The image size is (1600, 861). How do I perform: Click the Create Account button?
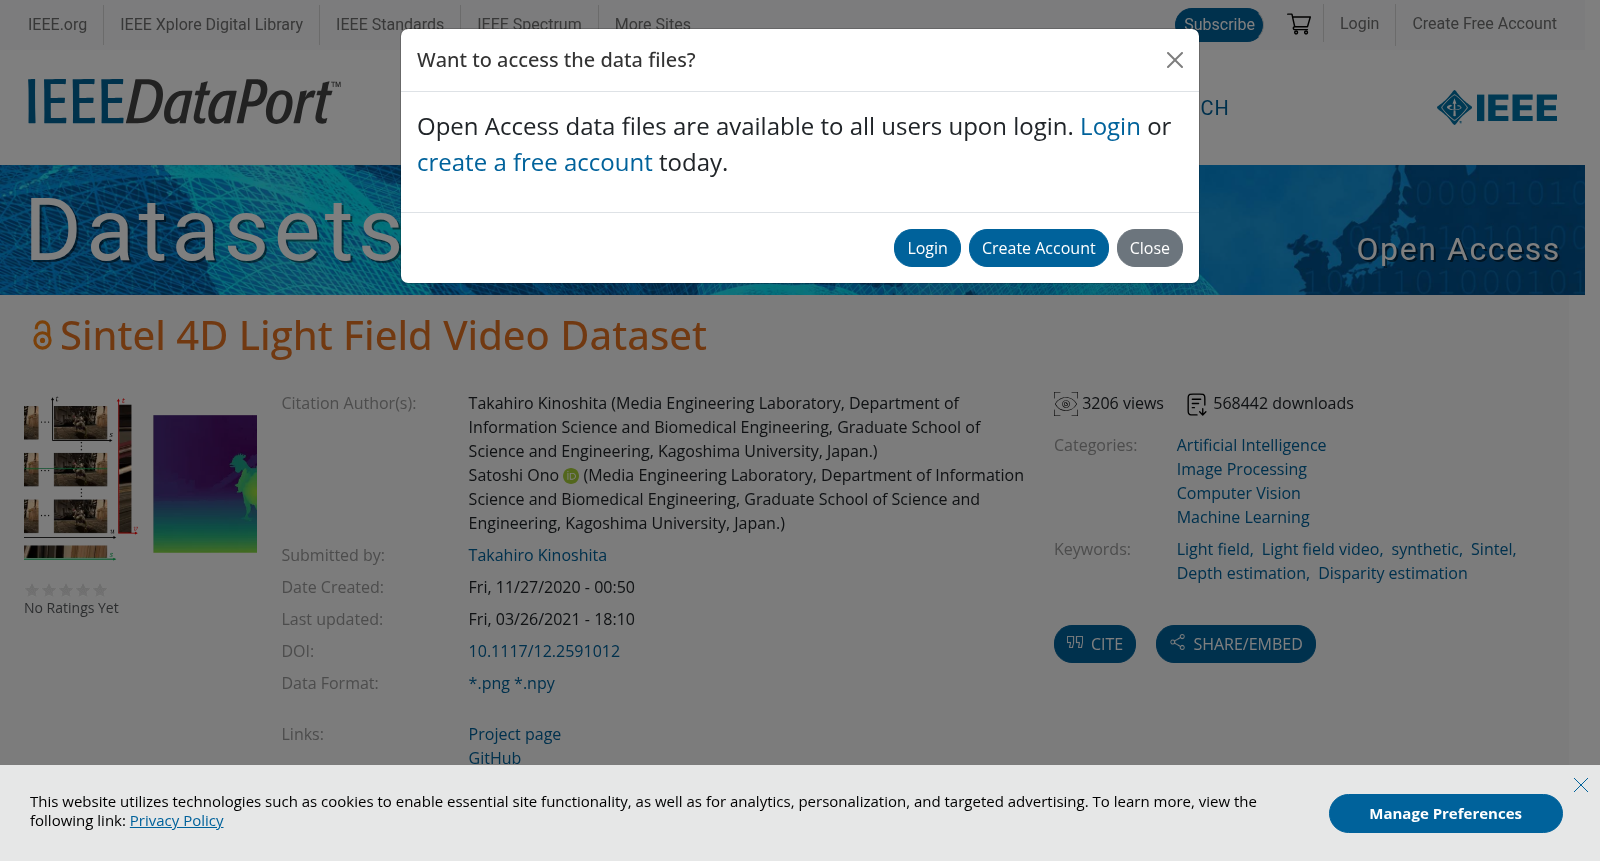1038,248
